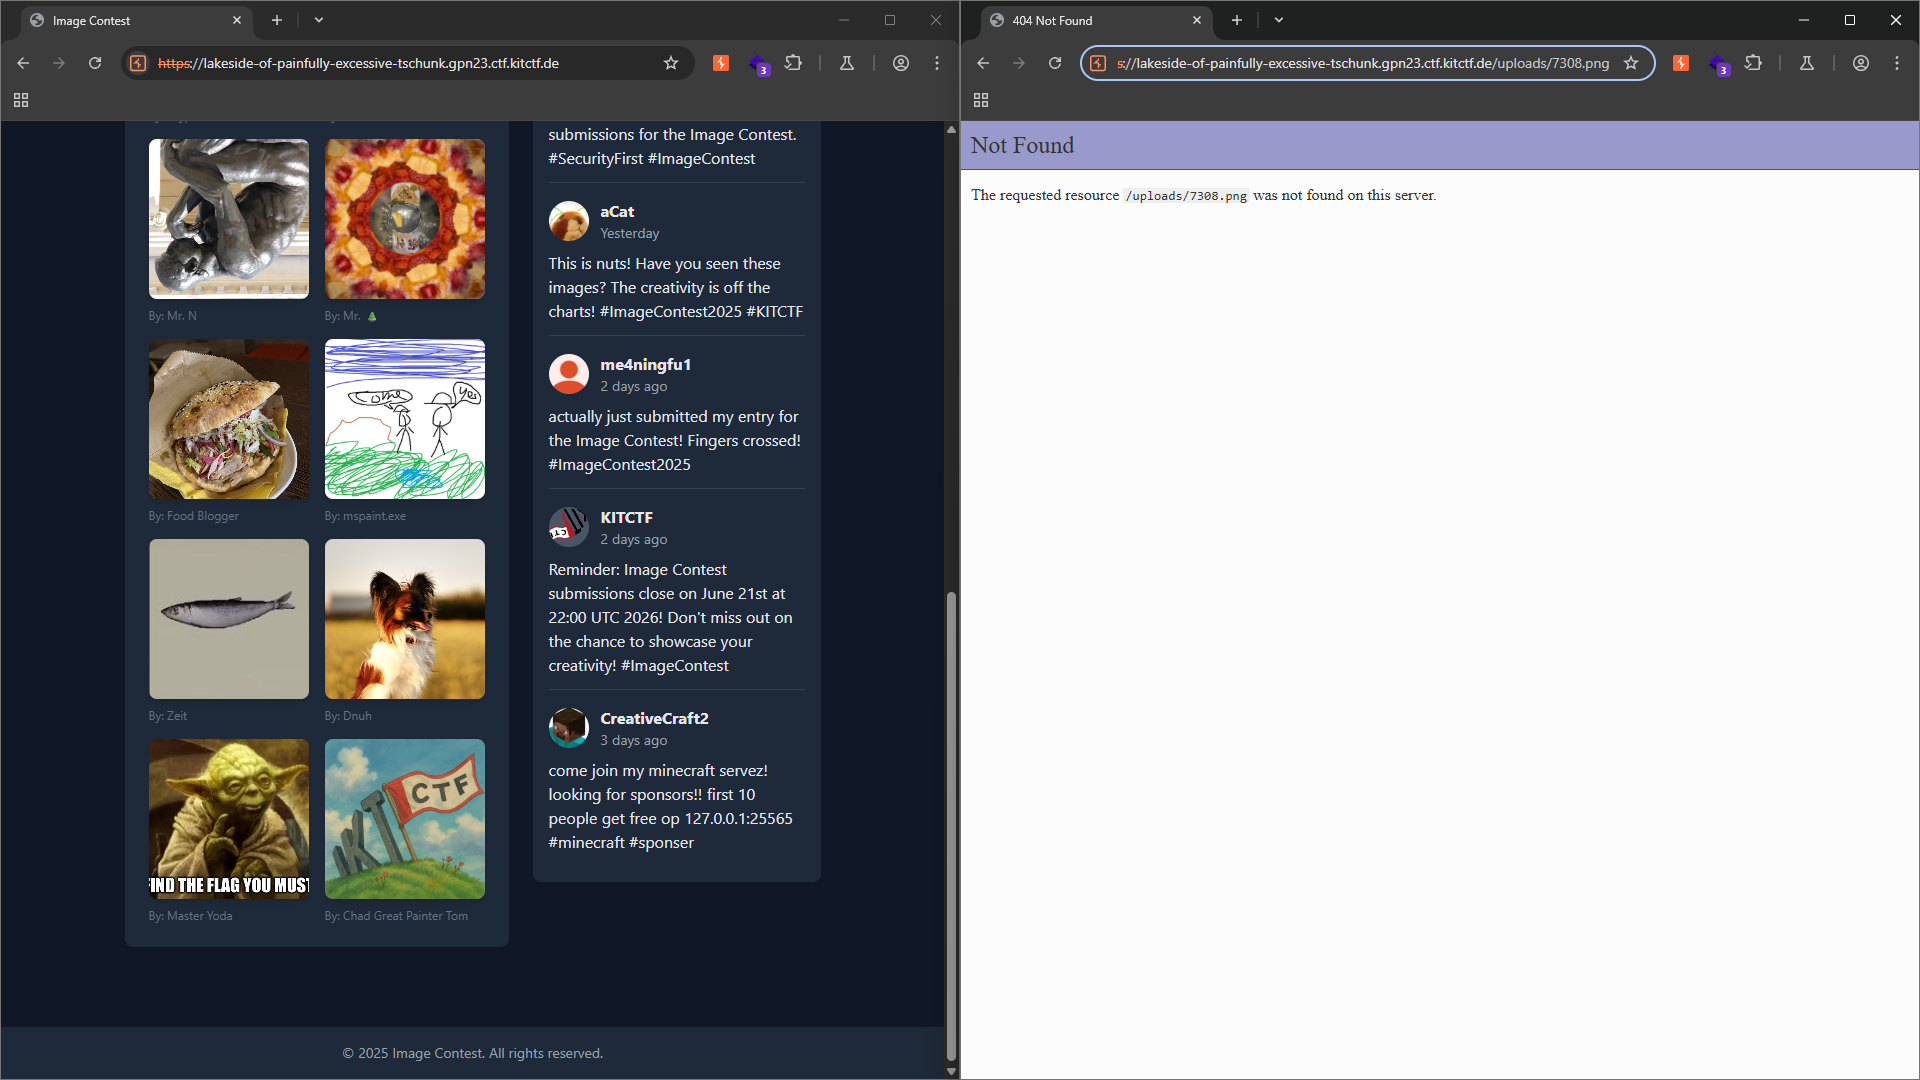Image resolution: width=1920 pixels, height=1080 pixels.
Task: Open Chrome Labs flask icon in left window
Action: coord(847,63)
